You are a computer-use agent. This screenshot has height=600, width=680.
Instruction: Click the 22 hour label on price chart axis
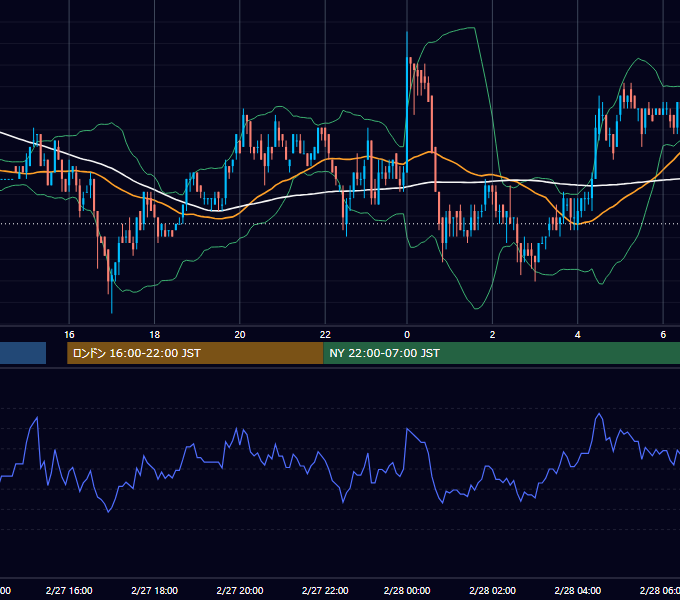click(325, 335)
